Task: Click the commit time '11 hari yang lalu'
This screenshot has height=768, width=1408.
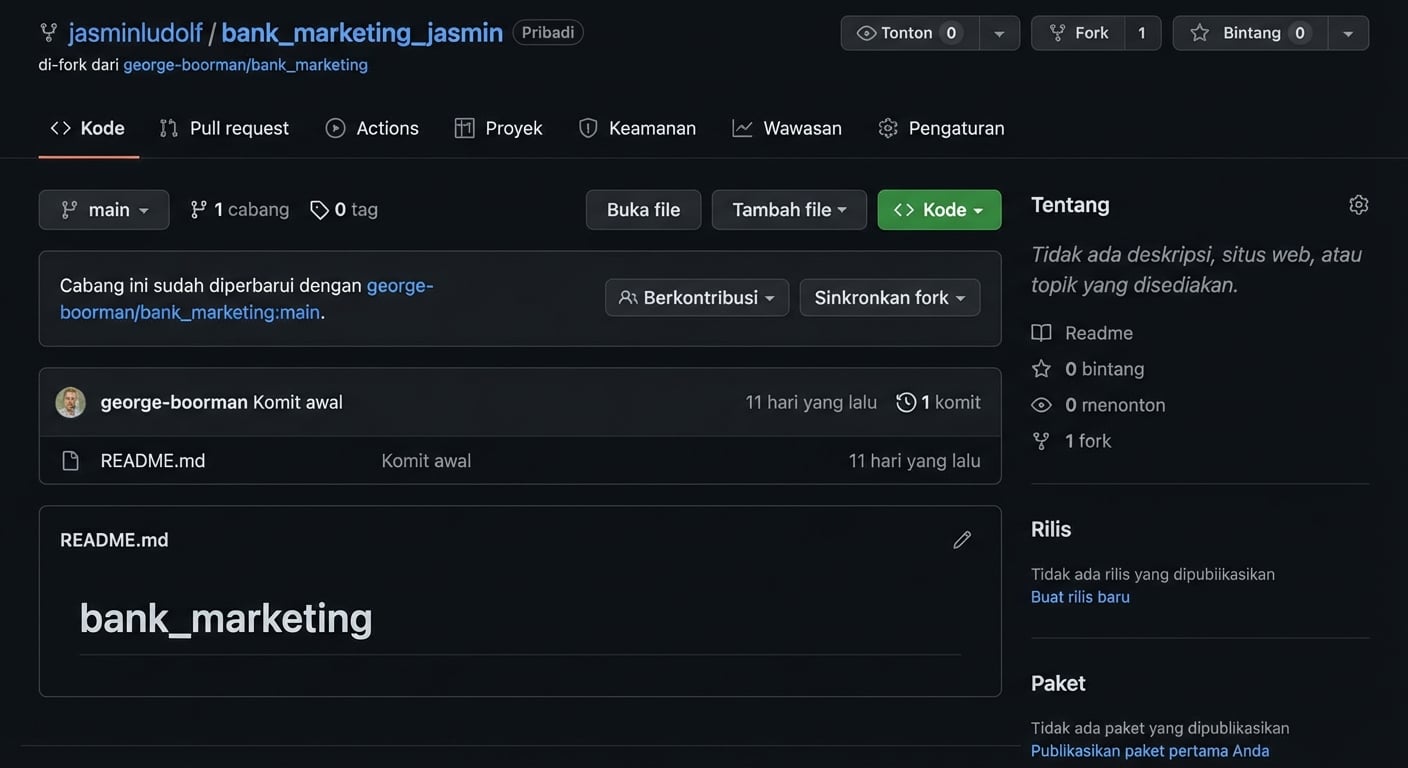Action: coord(811,402)
